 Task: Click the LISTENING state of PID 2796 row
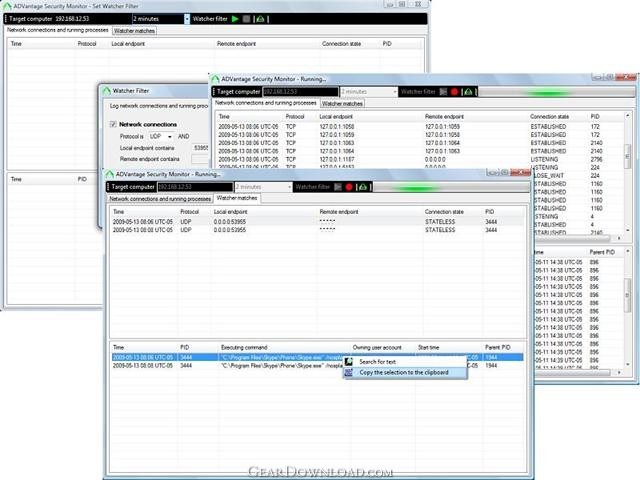(x=544, y=159)
